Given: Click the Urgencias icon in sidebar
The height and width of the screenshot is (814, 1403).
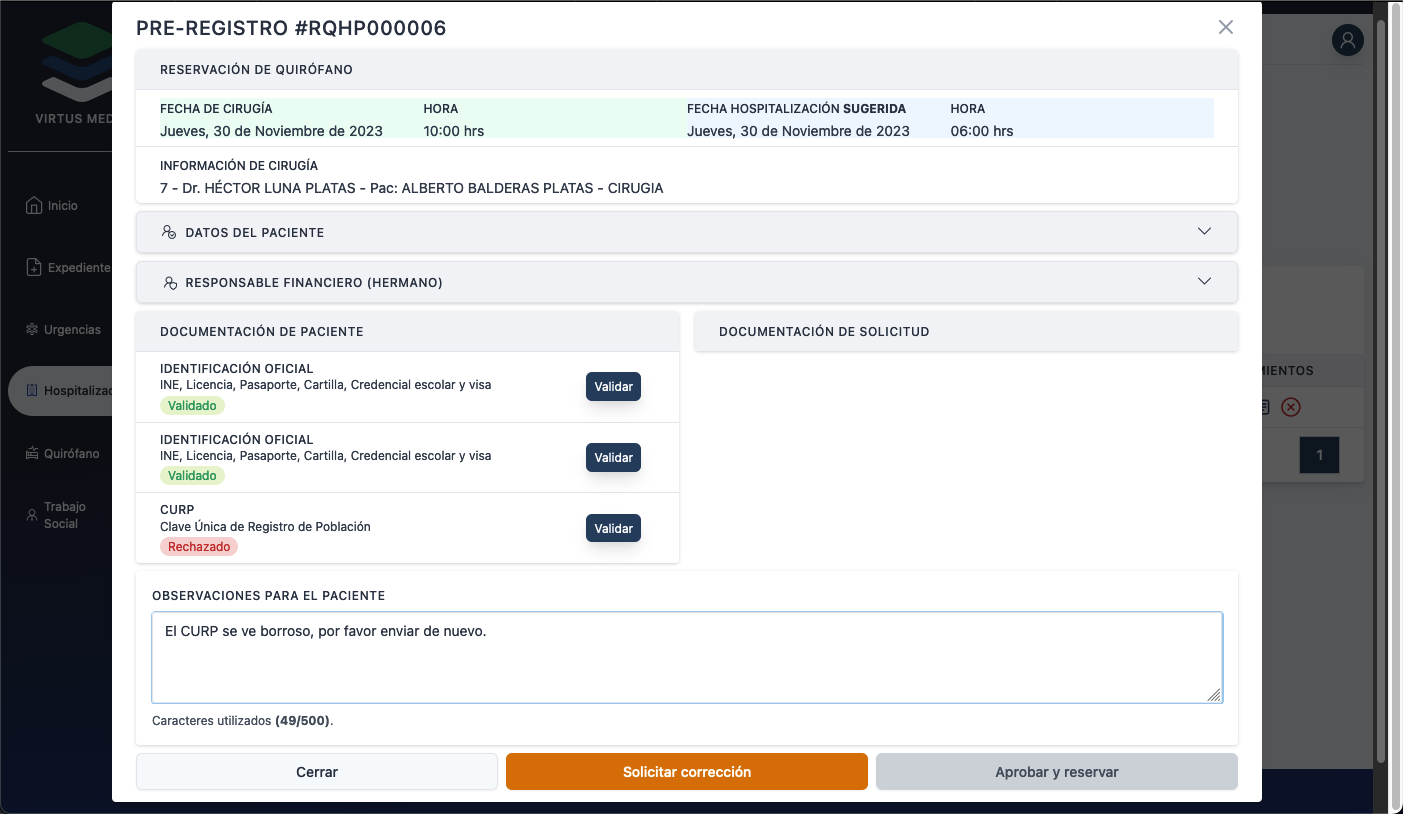Looking at the screenshot, I should (x=33, y=330).
